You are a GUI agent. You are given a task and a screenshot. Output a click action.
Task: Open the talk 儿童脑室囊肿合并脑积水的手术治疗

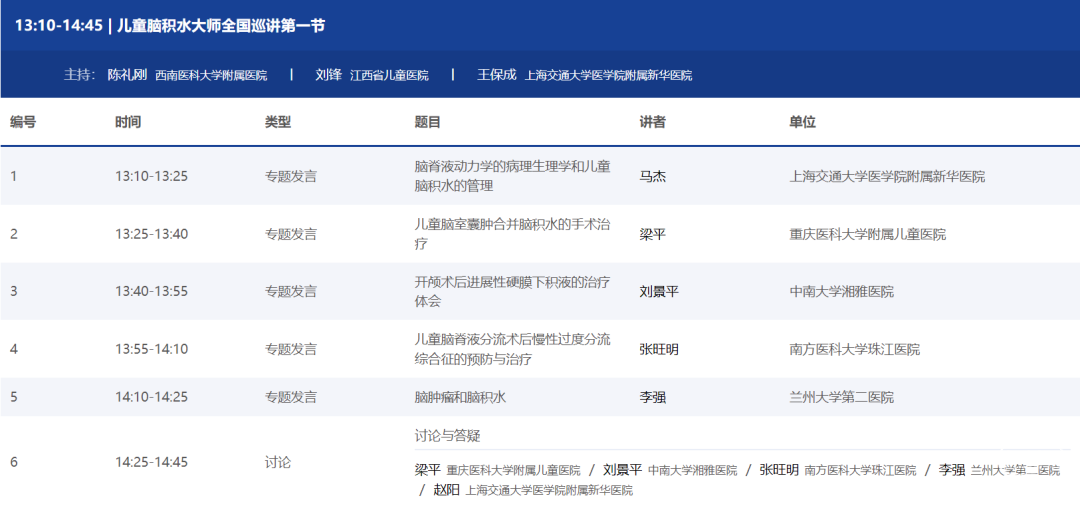pos(512,234)
